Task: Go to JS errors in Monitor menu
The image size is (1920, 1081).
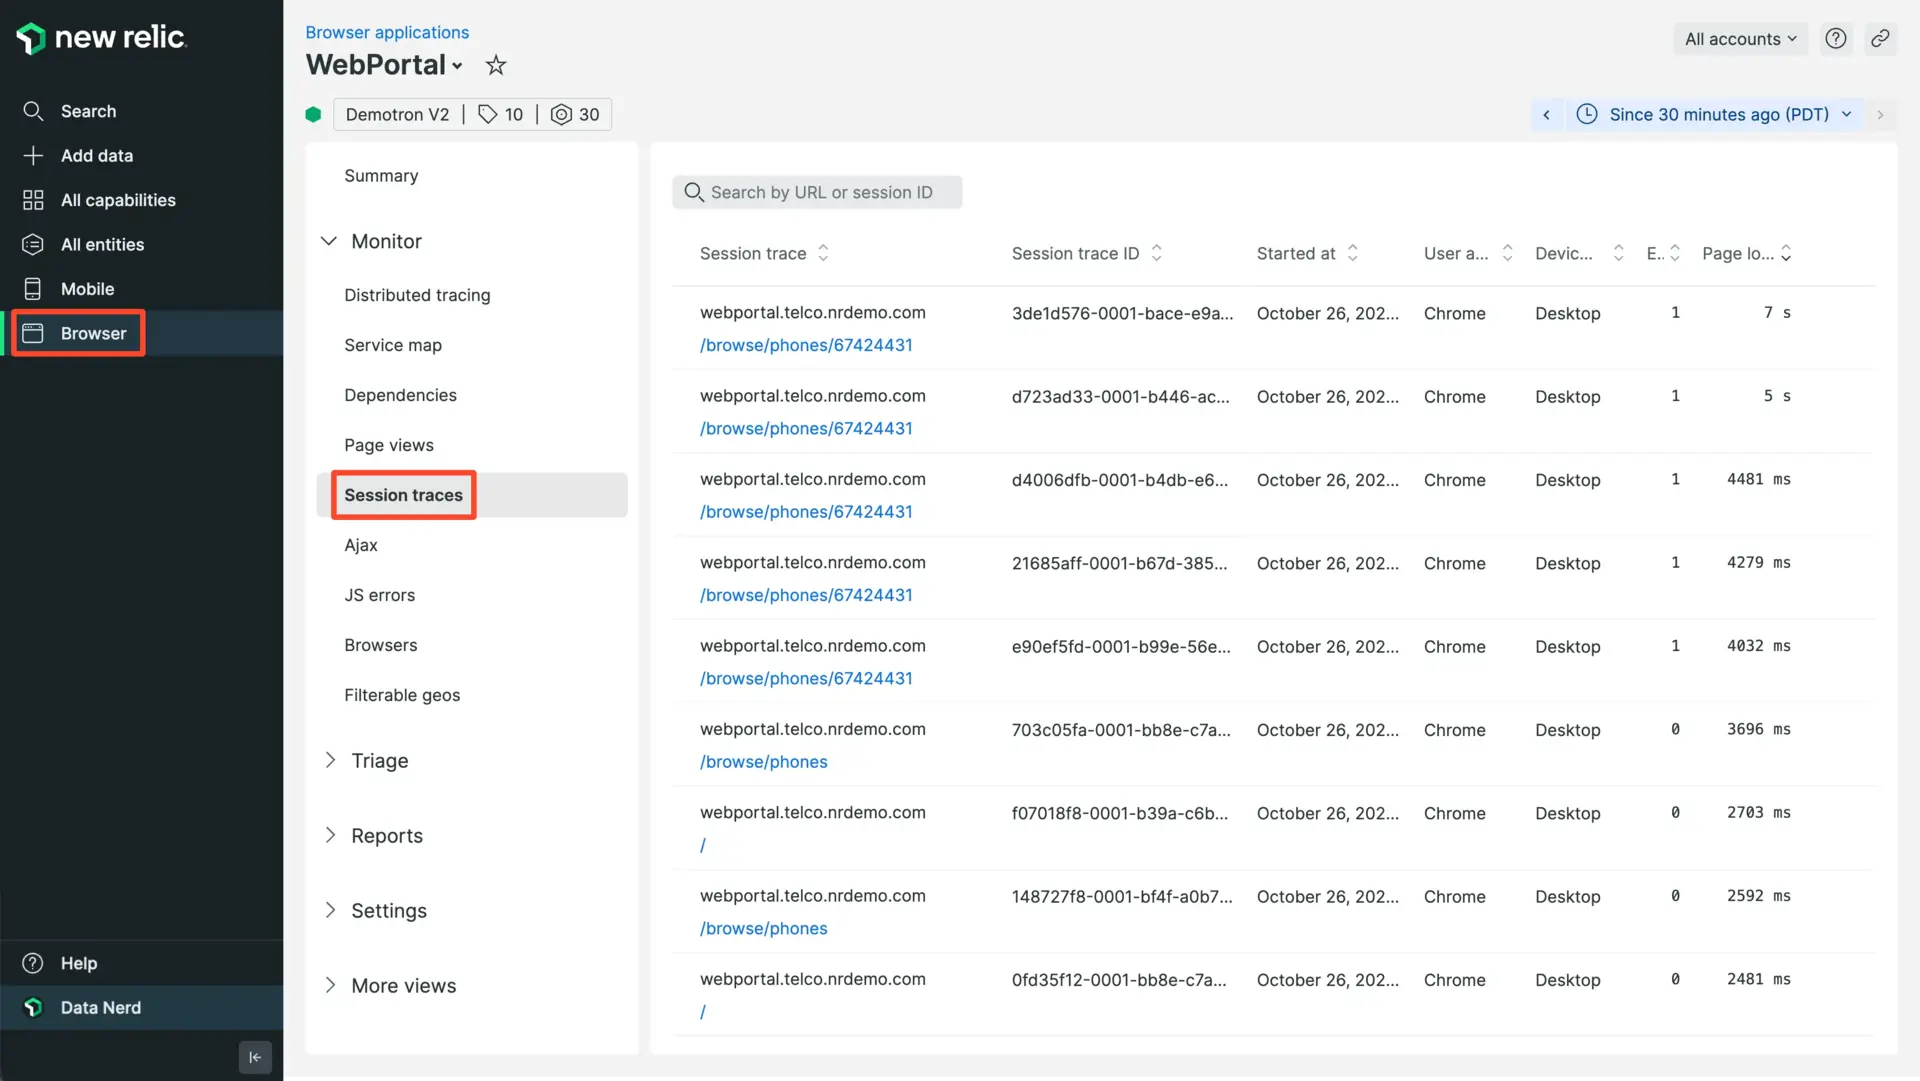Action: click(379, 595)
